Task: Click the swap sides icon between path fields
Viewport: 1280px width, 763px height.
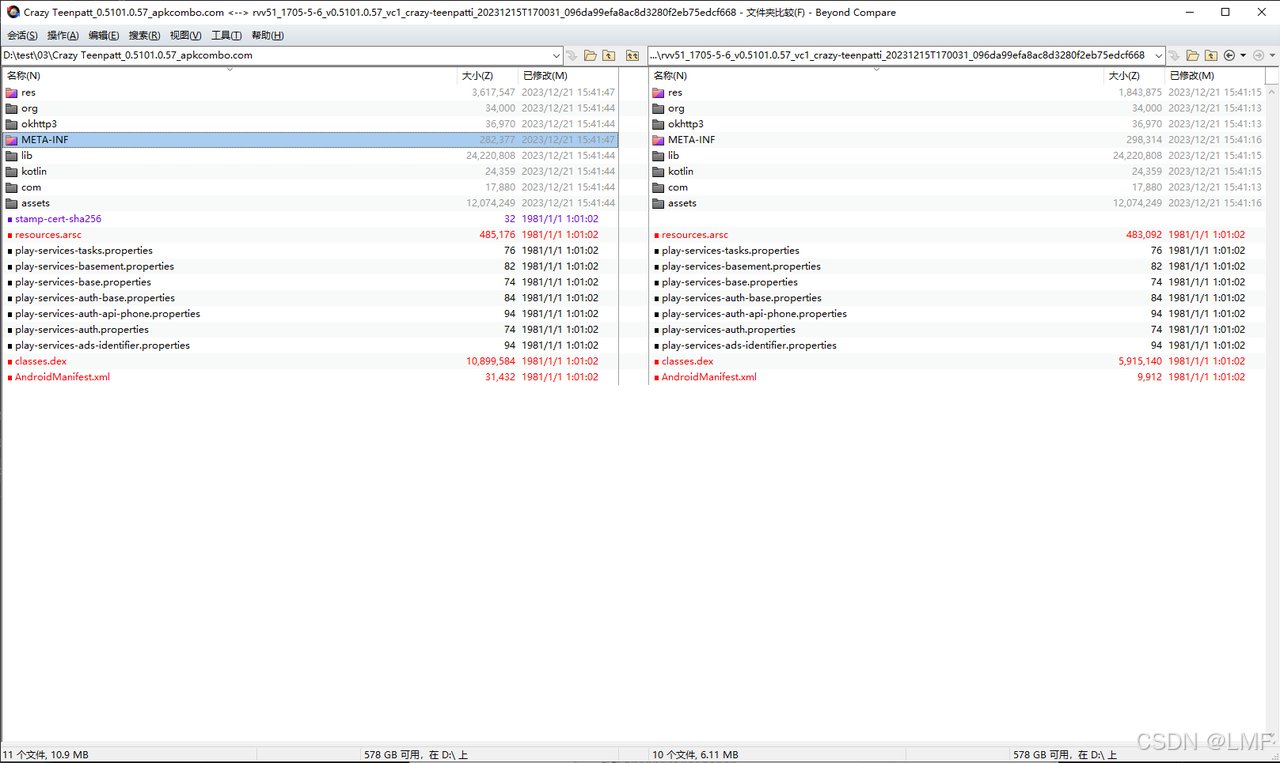Action: click(632, 55)
